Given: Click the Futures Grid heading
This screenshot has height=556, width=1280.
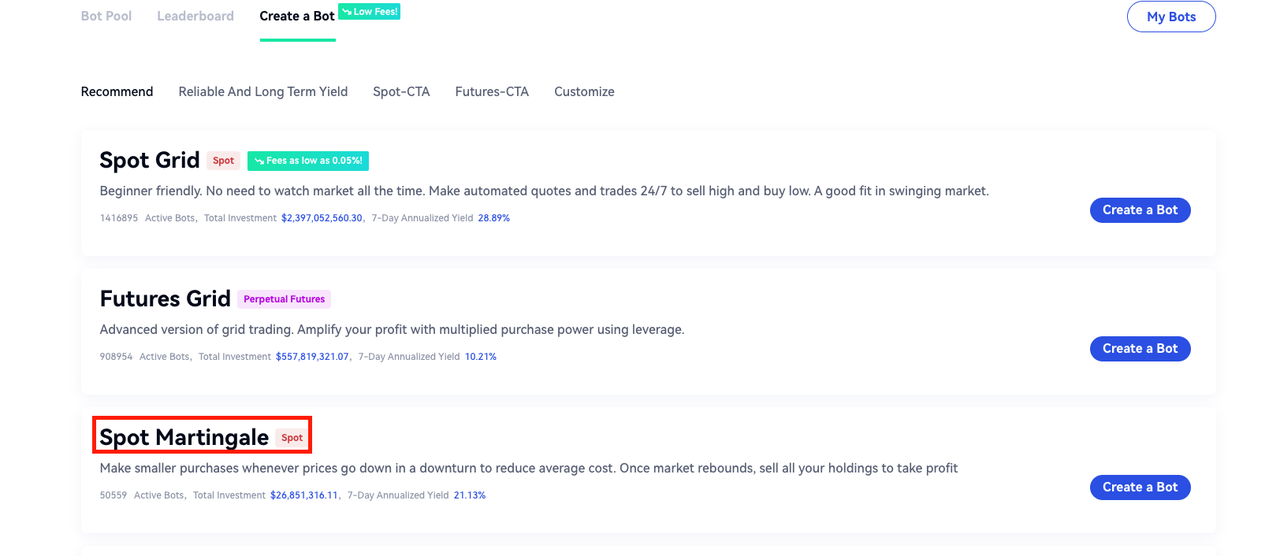Looking at the screenshot, I should tap(165, 299).
